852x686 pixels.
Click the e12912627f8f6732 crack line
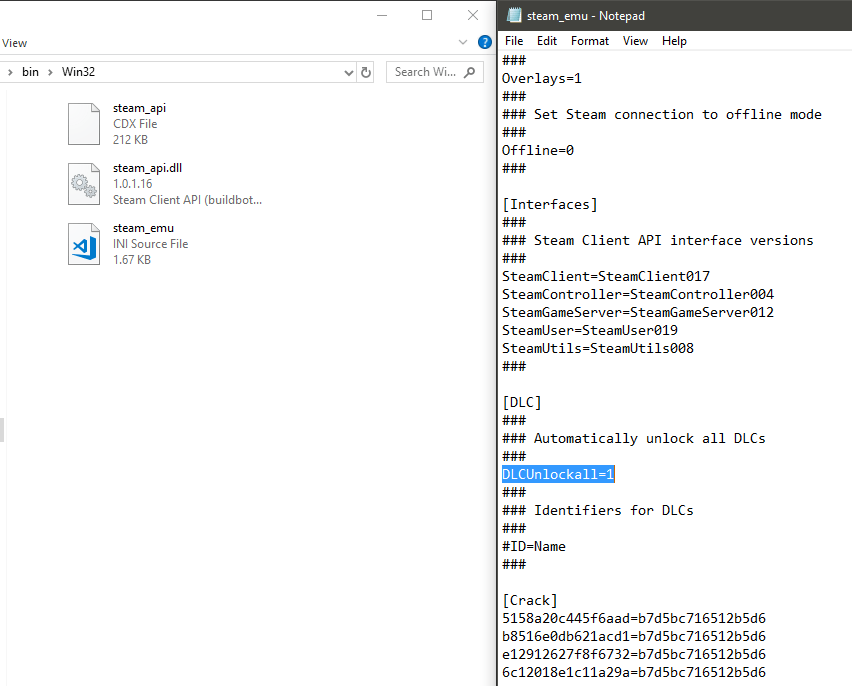[634, 654]
